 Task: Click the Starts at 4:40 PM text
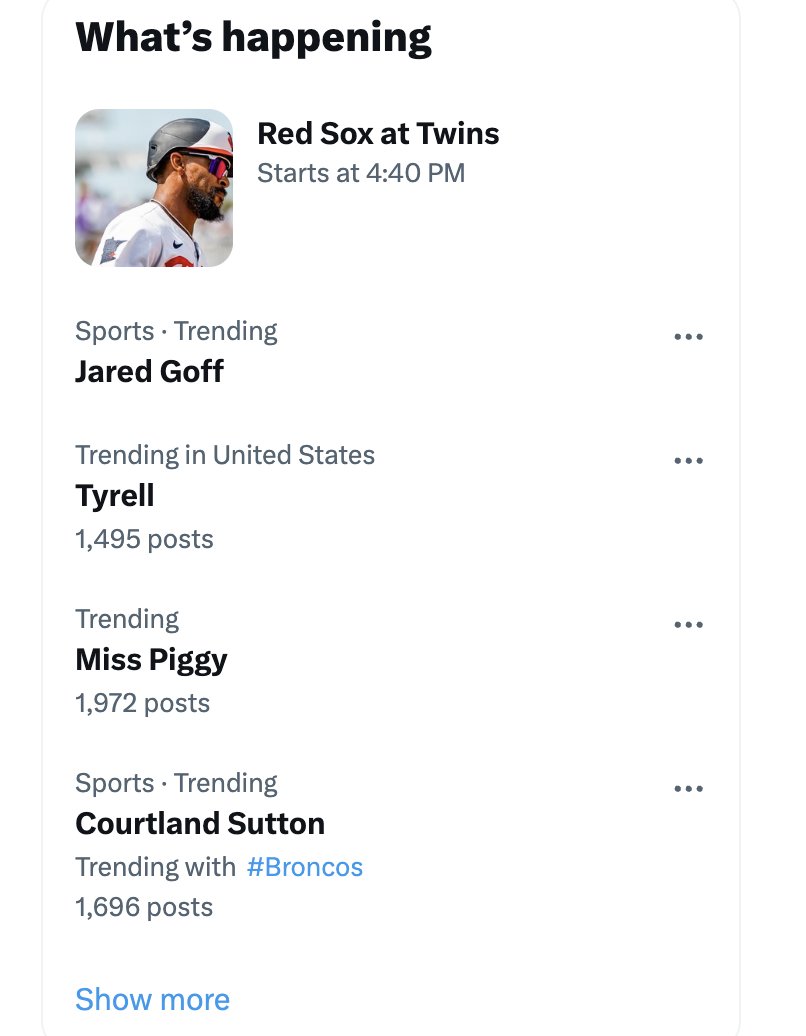click(x=361, y=173)
